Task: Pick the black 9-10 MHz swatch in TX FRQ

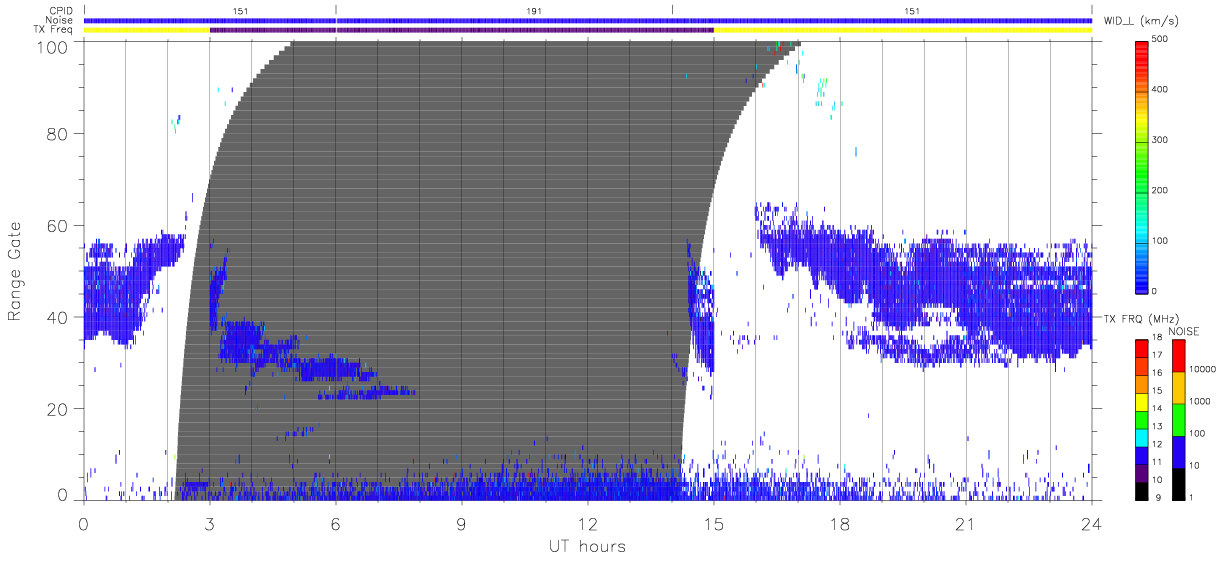Action: [x=1141, y=491]
